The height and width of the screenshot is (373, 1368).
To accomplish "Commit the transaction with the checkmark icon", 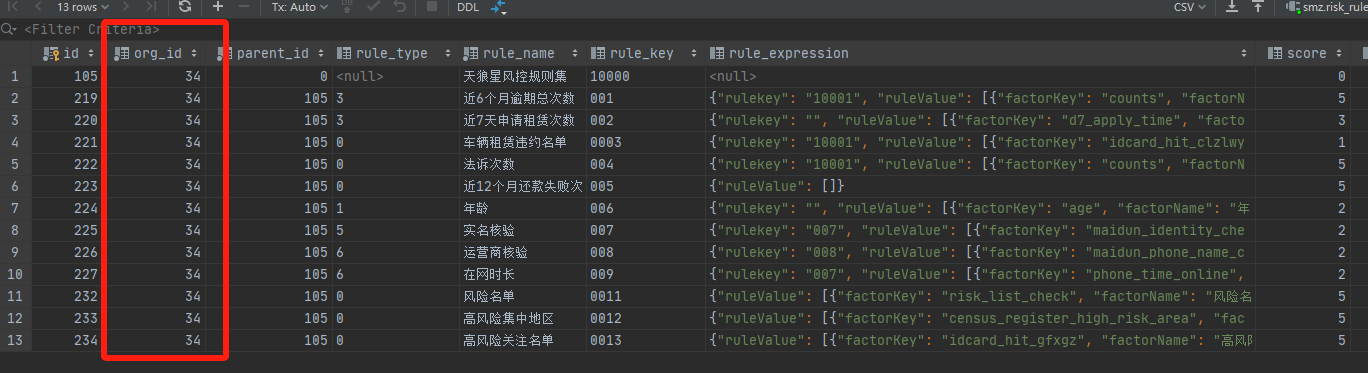I will click(x=373, y=7).
